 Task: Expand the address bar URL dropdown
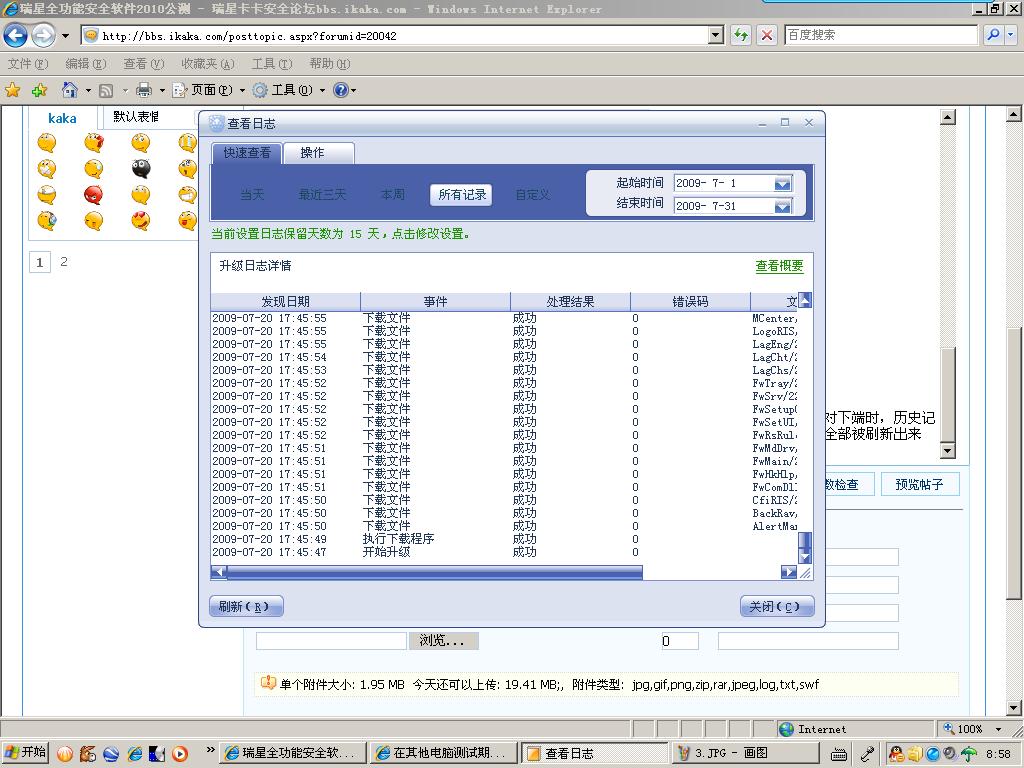(715, 35)
